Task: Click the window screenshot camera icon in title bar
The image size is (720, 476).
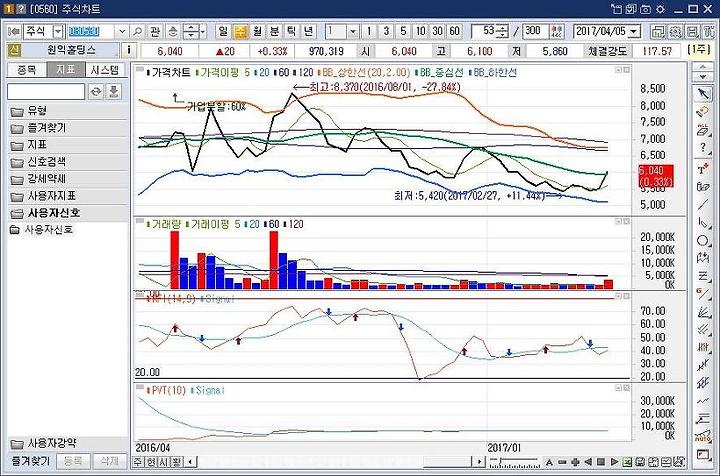Action: 645,9
